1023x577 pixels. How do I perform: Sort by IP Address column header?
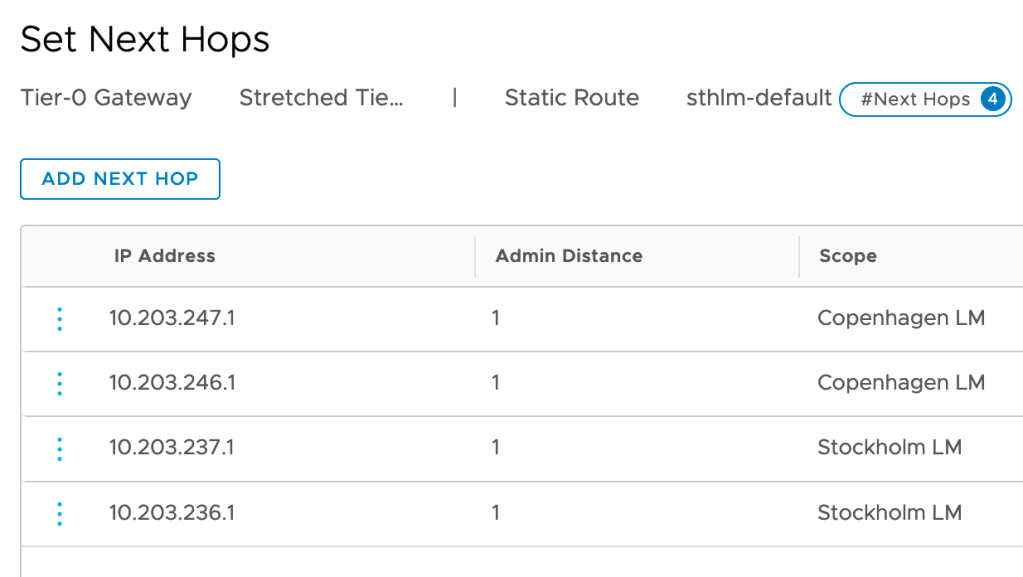(164, 256)
